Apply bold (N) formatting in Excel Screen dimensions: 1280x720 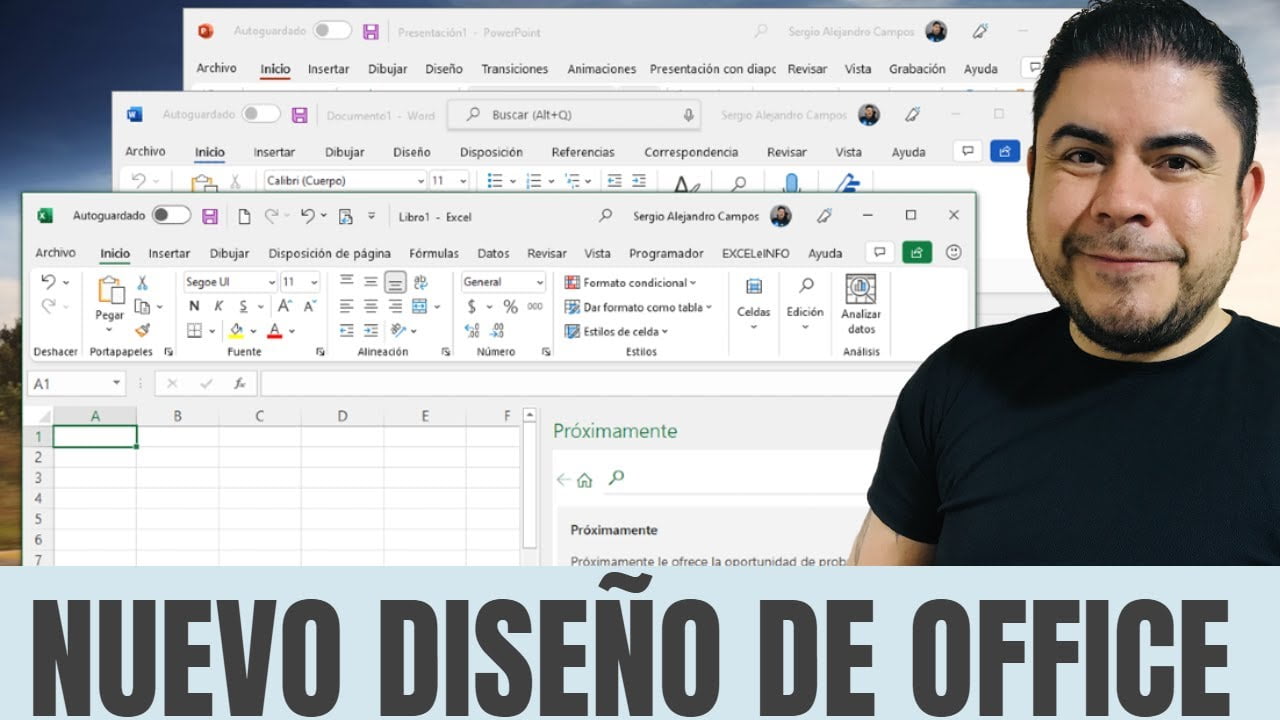point(194,307)
